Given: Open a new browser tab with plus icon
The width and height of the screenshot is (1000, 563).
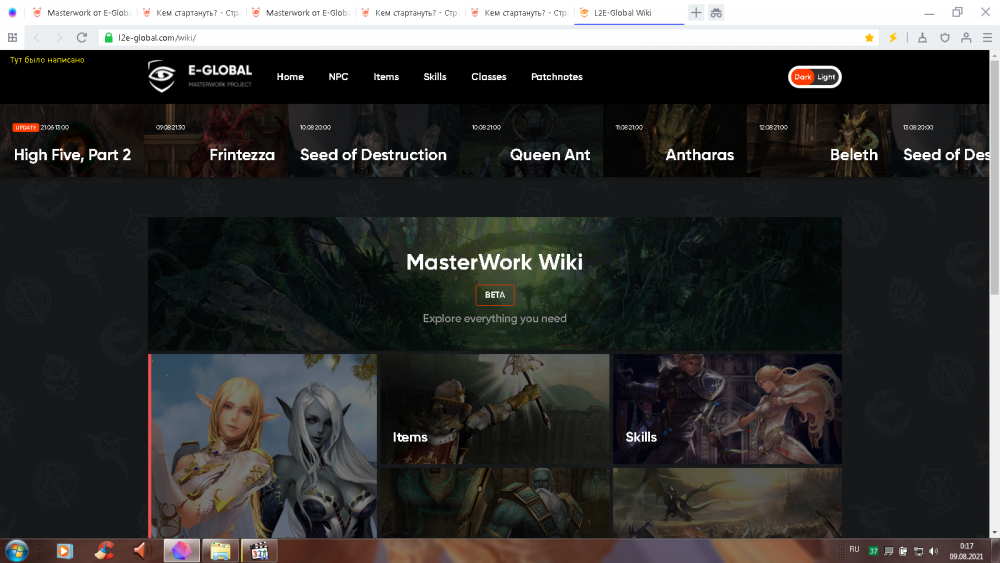Looking at the screenshot, I should tap(696, 13).
